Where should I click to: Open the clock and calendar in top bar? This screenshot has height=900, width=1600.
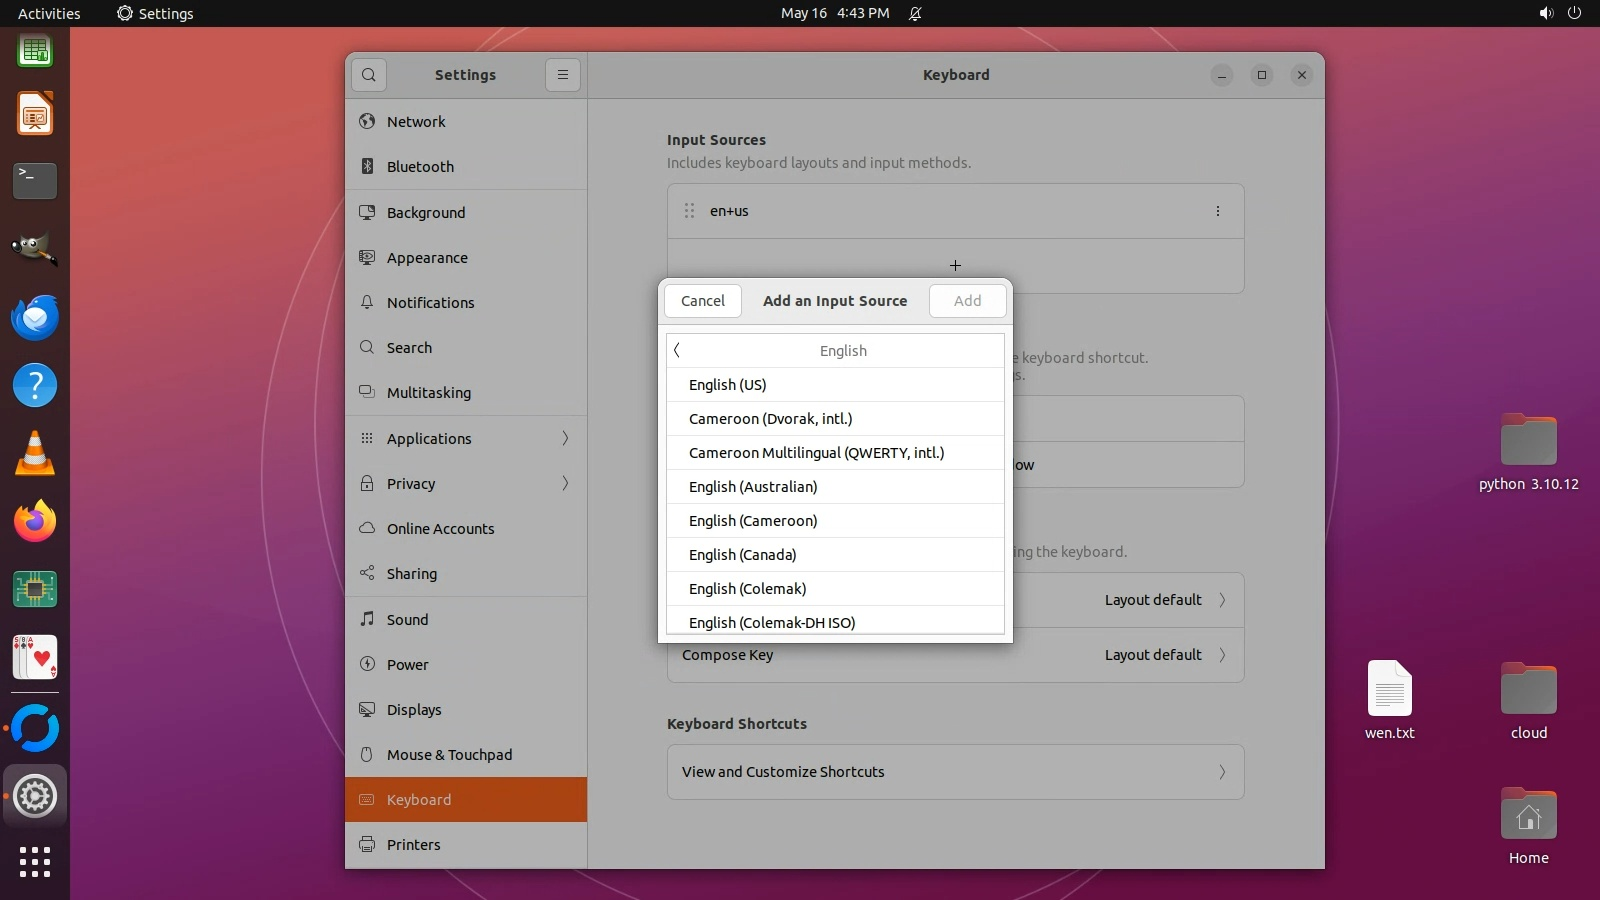pos(835,13)
